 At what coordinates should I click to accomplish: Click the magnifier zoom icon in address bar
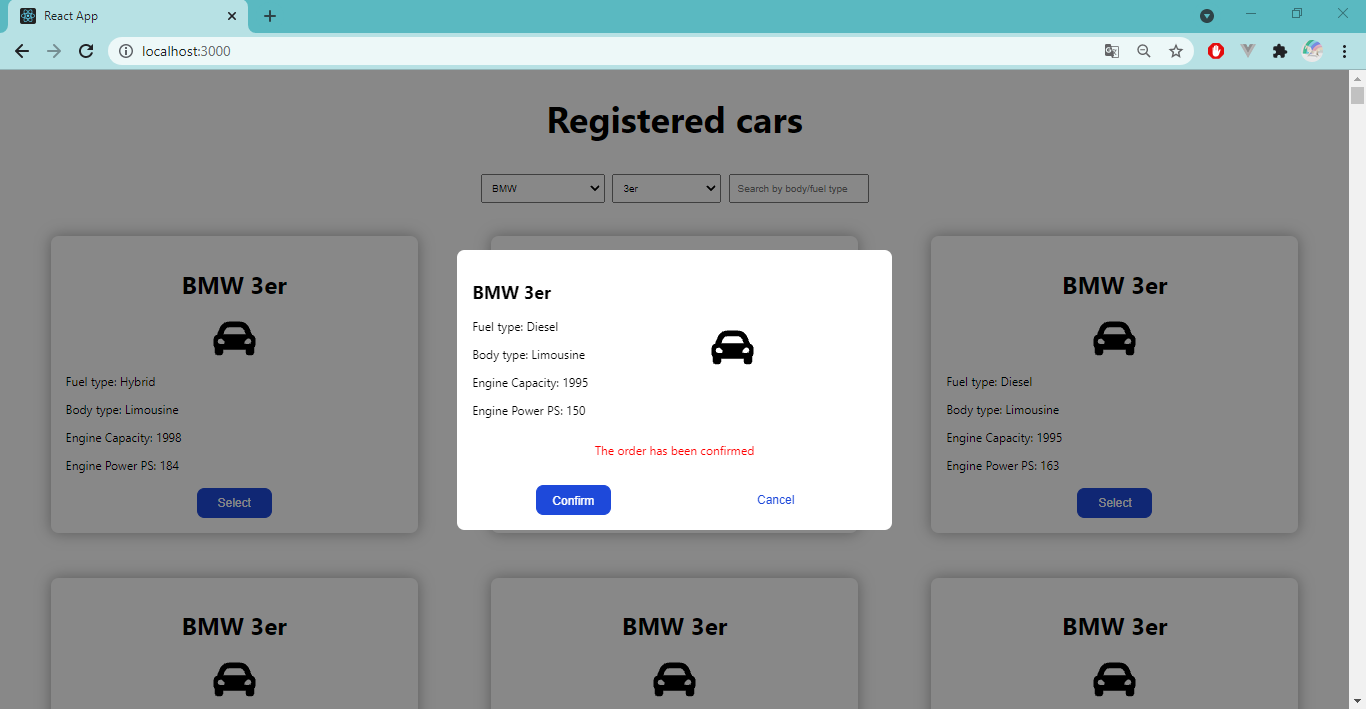[1143, 50]
